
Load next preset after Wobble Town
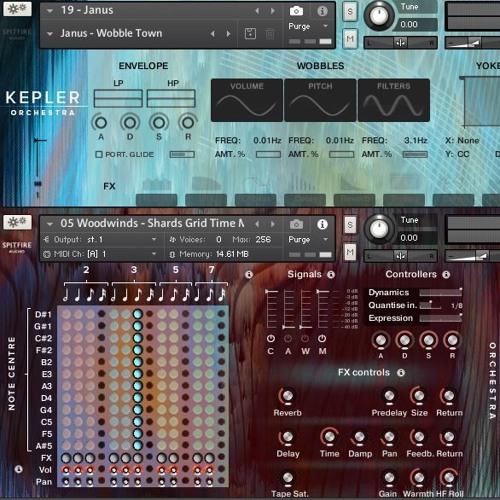point(228,34)
